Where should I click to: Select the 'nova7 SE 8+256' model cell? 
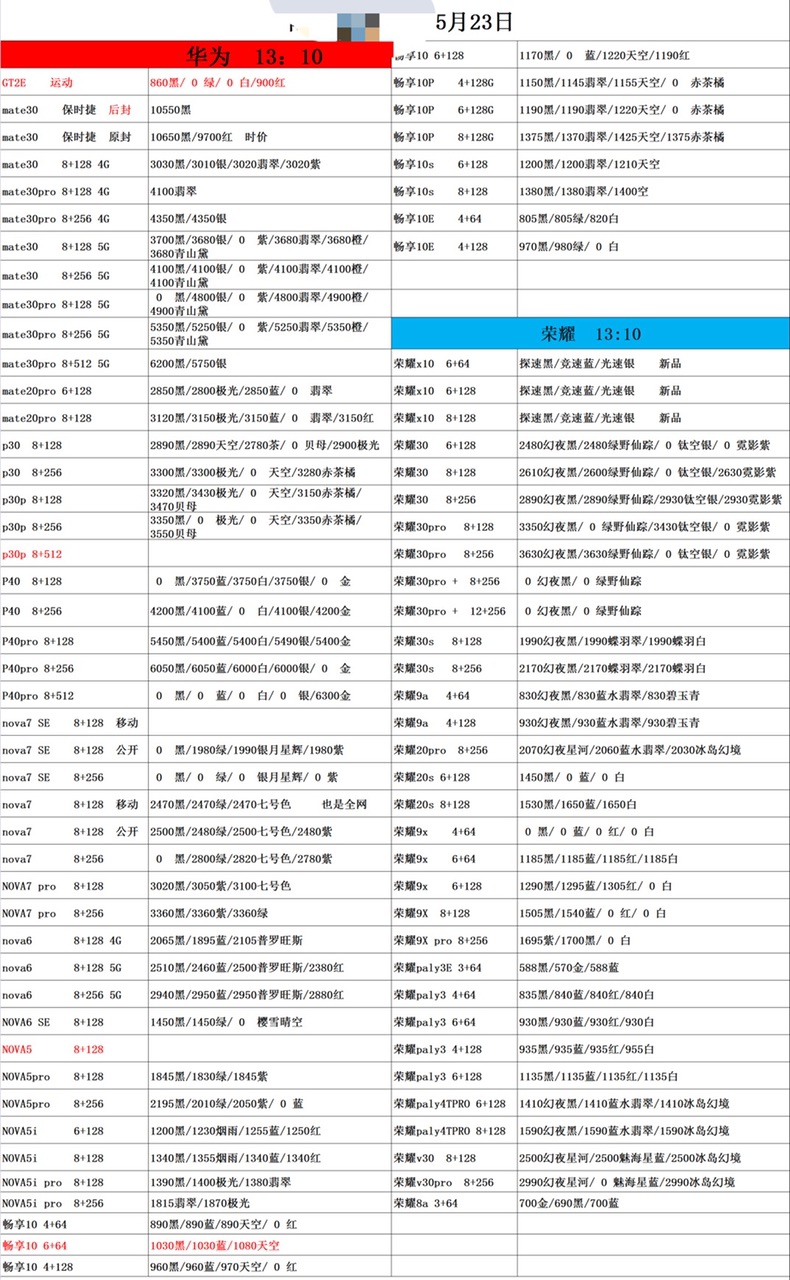pos(74,777)
